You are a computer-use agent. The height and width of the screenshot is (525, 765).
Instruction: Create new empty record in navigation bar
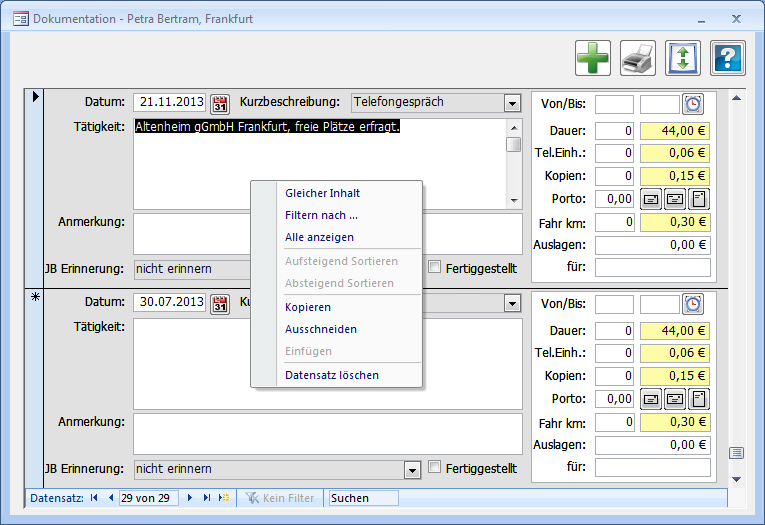pos(223,498)
